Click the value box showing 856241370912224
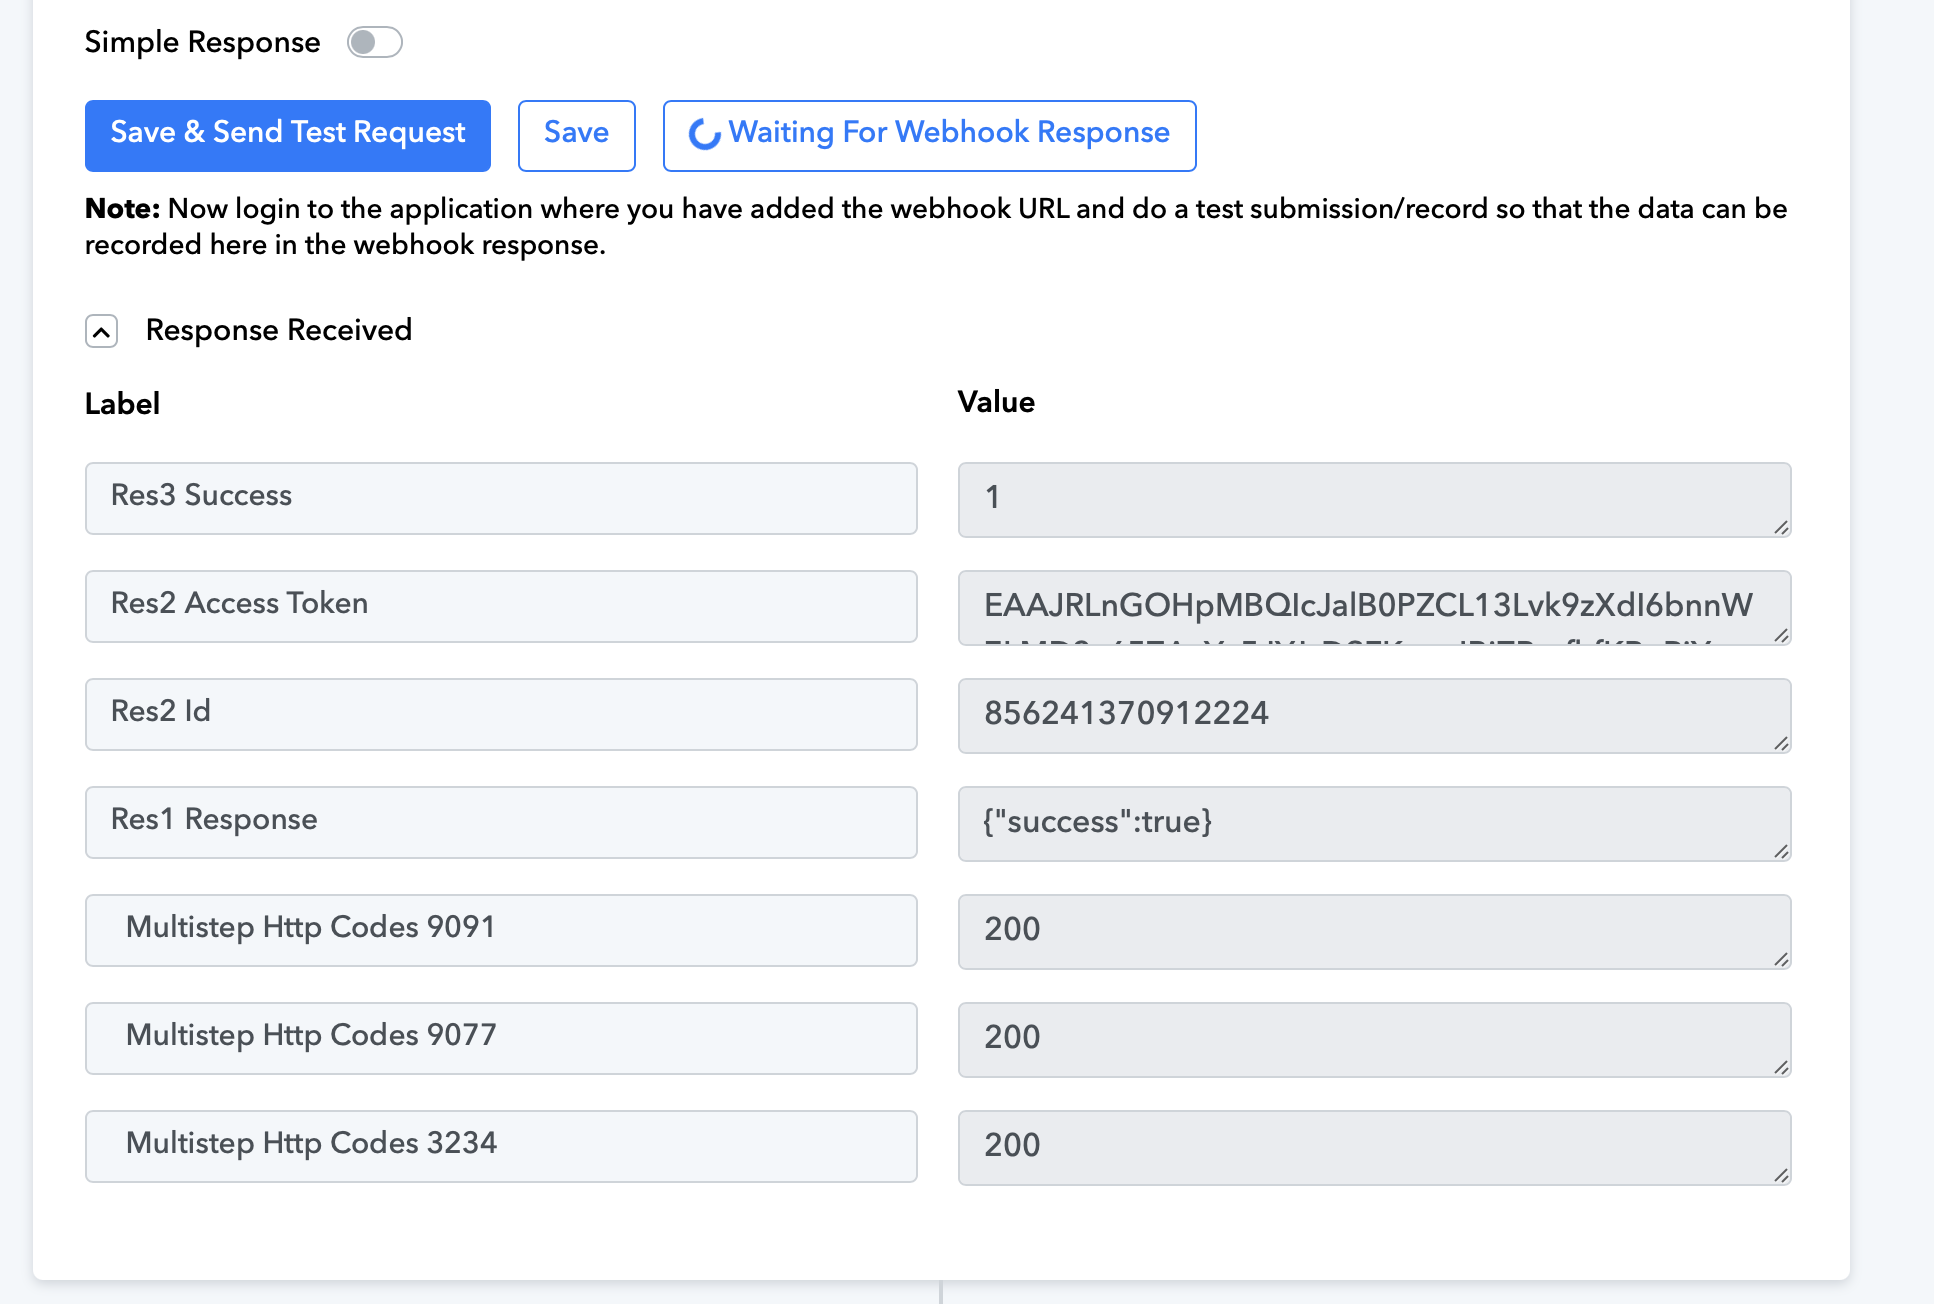The image size is (1934, 1304). click(x=1373, y=715)
